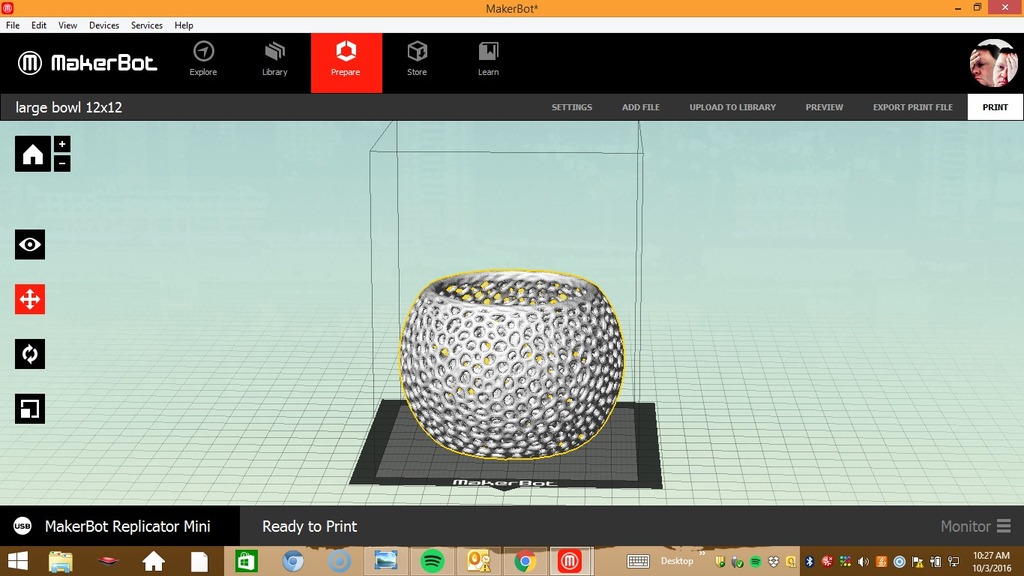Click Upload to Library
The width and height of the screenshot is (1024, 576).
tap(732, 107)
